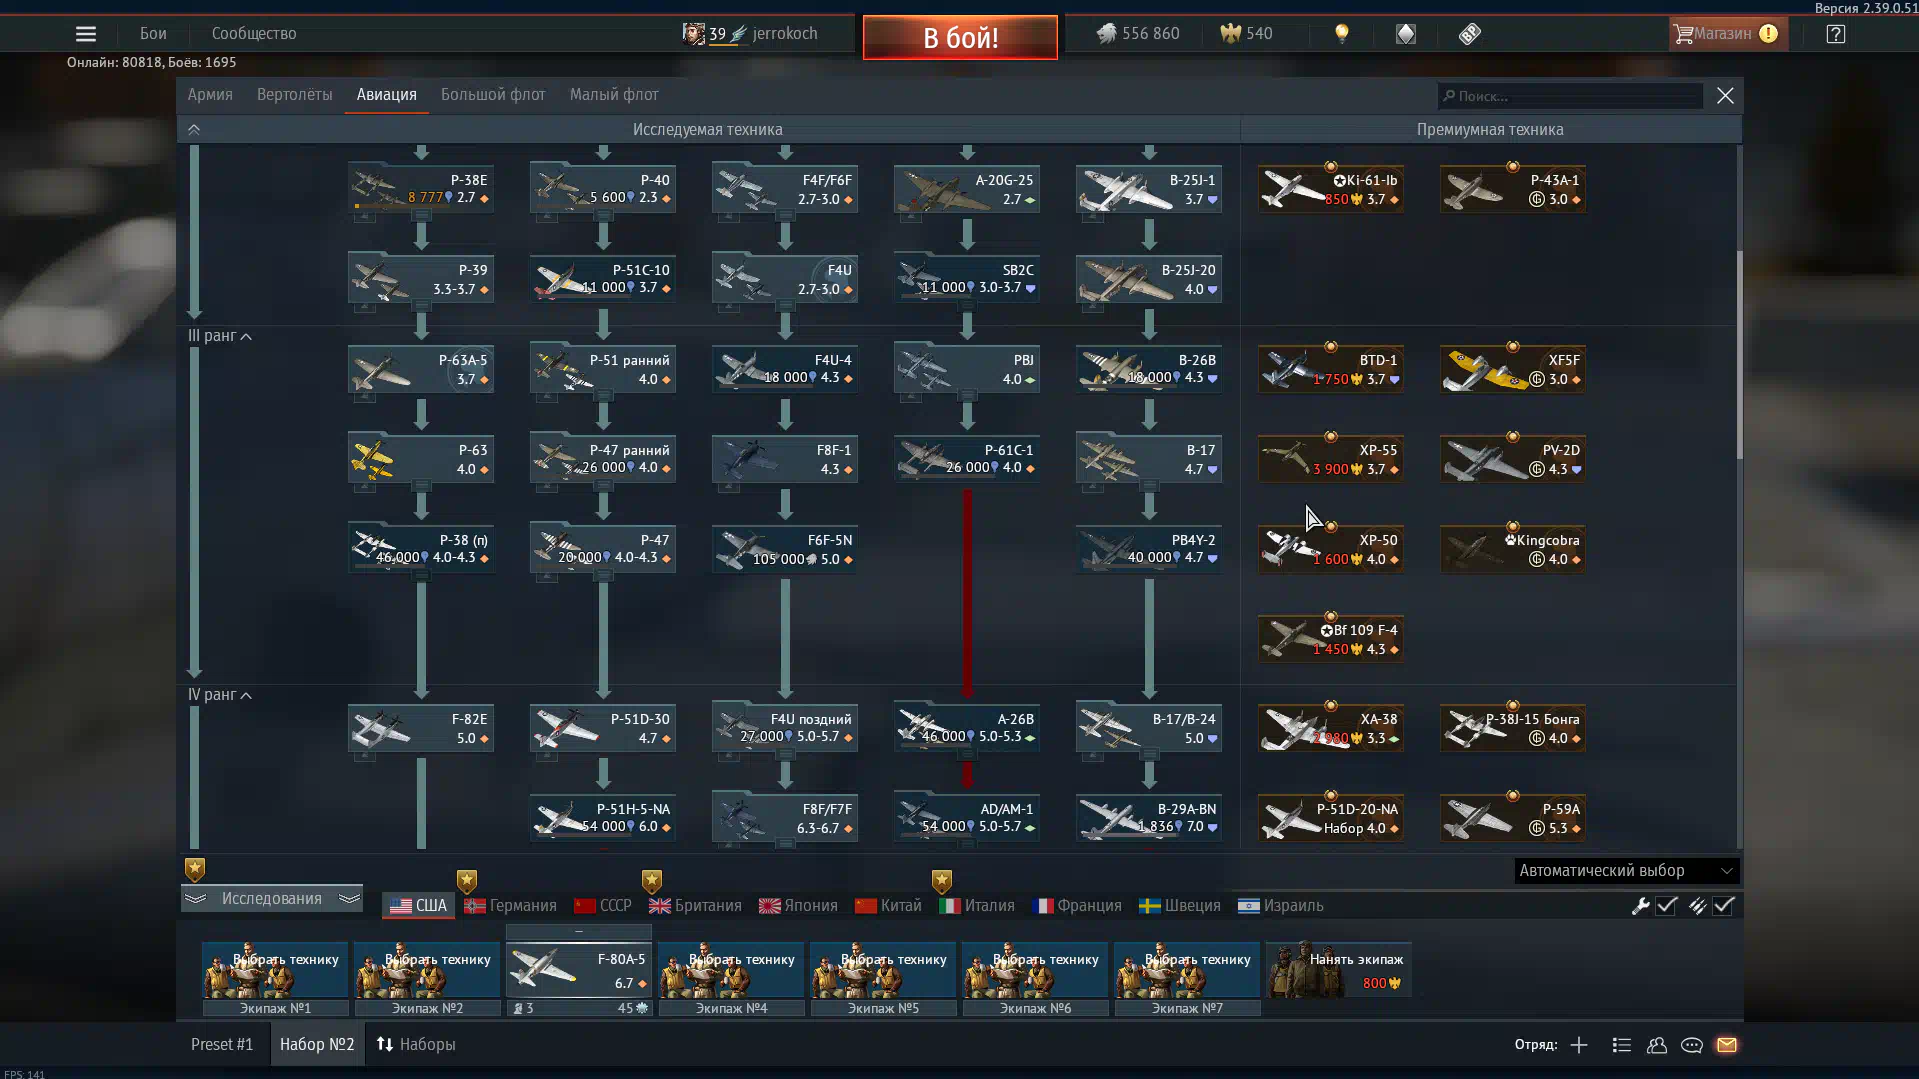Viewport: 1919px width, 1079px height.
Task: Click the Поиск search field
Action: pos(1570,96)
